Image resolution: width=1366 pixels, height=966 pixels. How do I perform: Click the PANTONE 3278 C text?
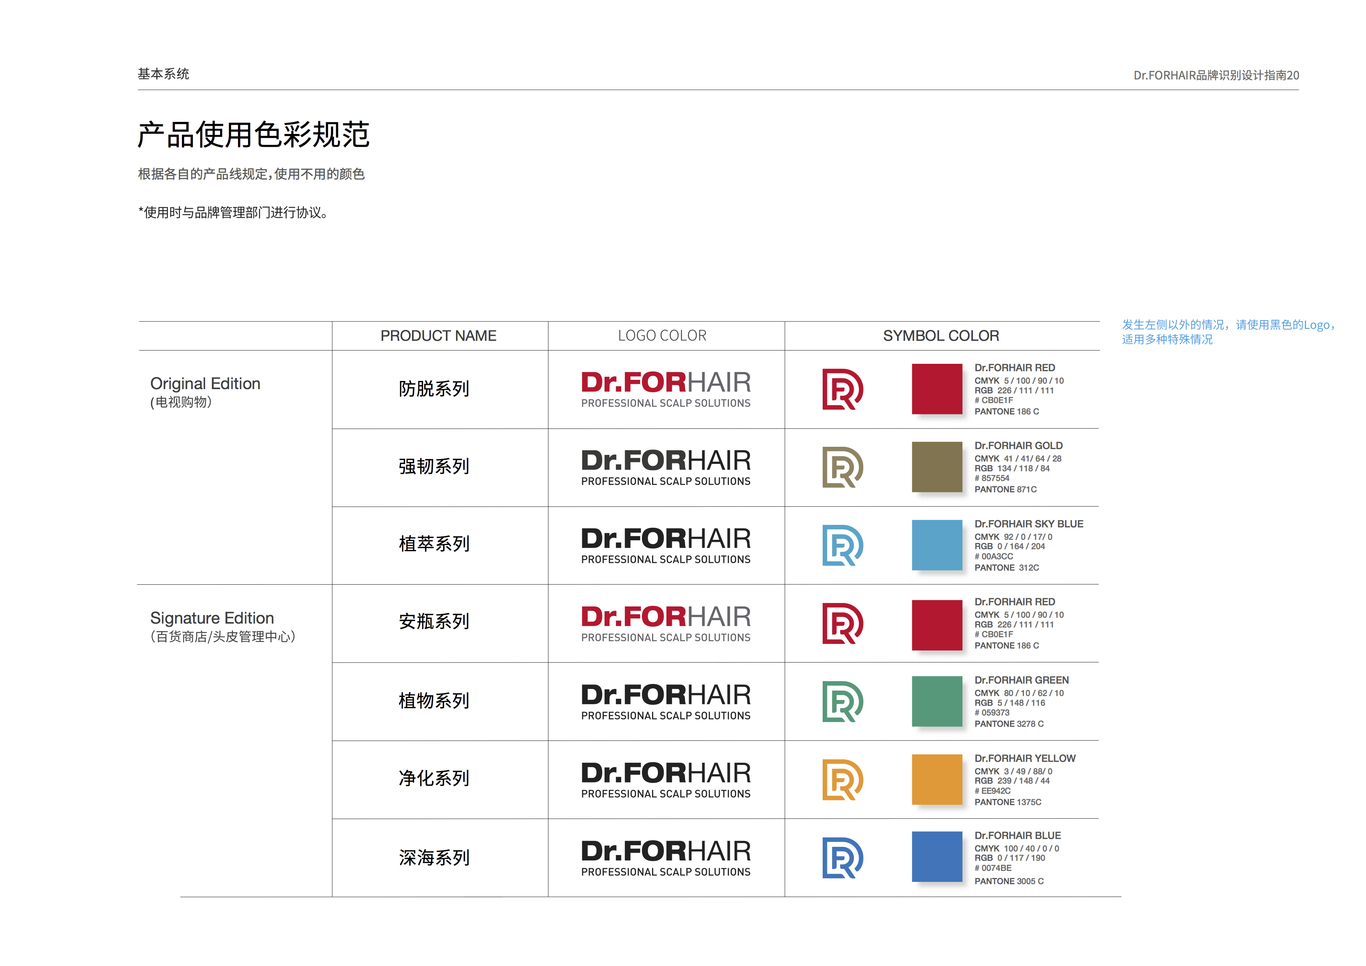pos(1009,724)
